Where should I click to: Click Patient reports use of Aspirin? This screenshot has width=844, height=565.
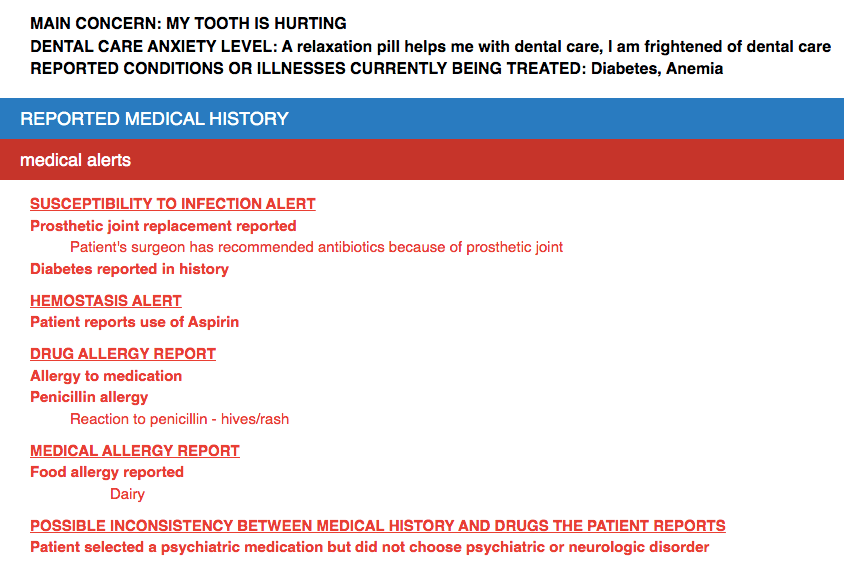click(x=134, y=322)
